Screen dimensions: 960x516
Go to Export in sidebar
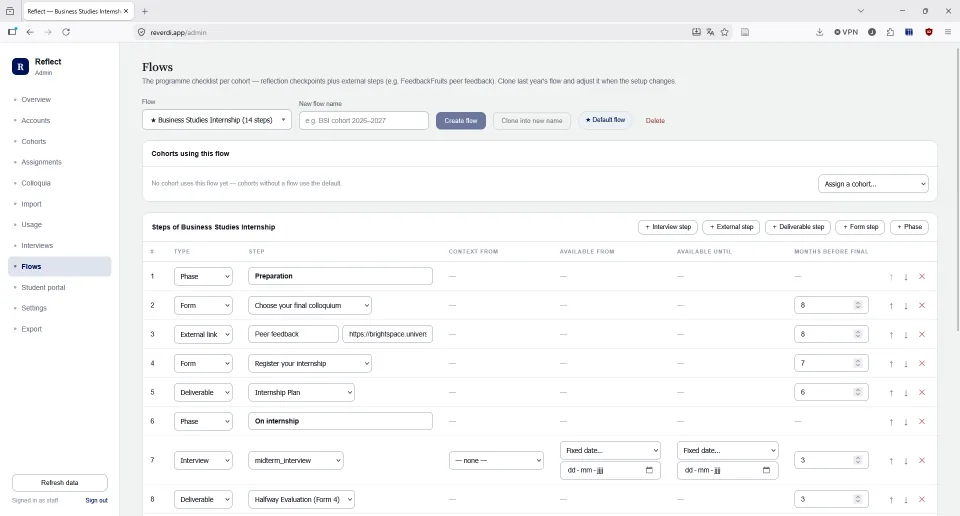tap(32, 329)
